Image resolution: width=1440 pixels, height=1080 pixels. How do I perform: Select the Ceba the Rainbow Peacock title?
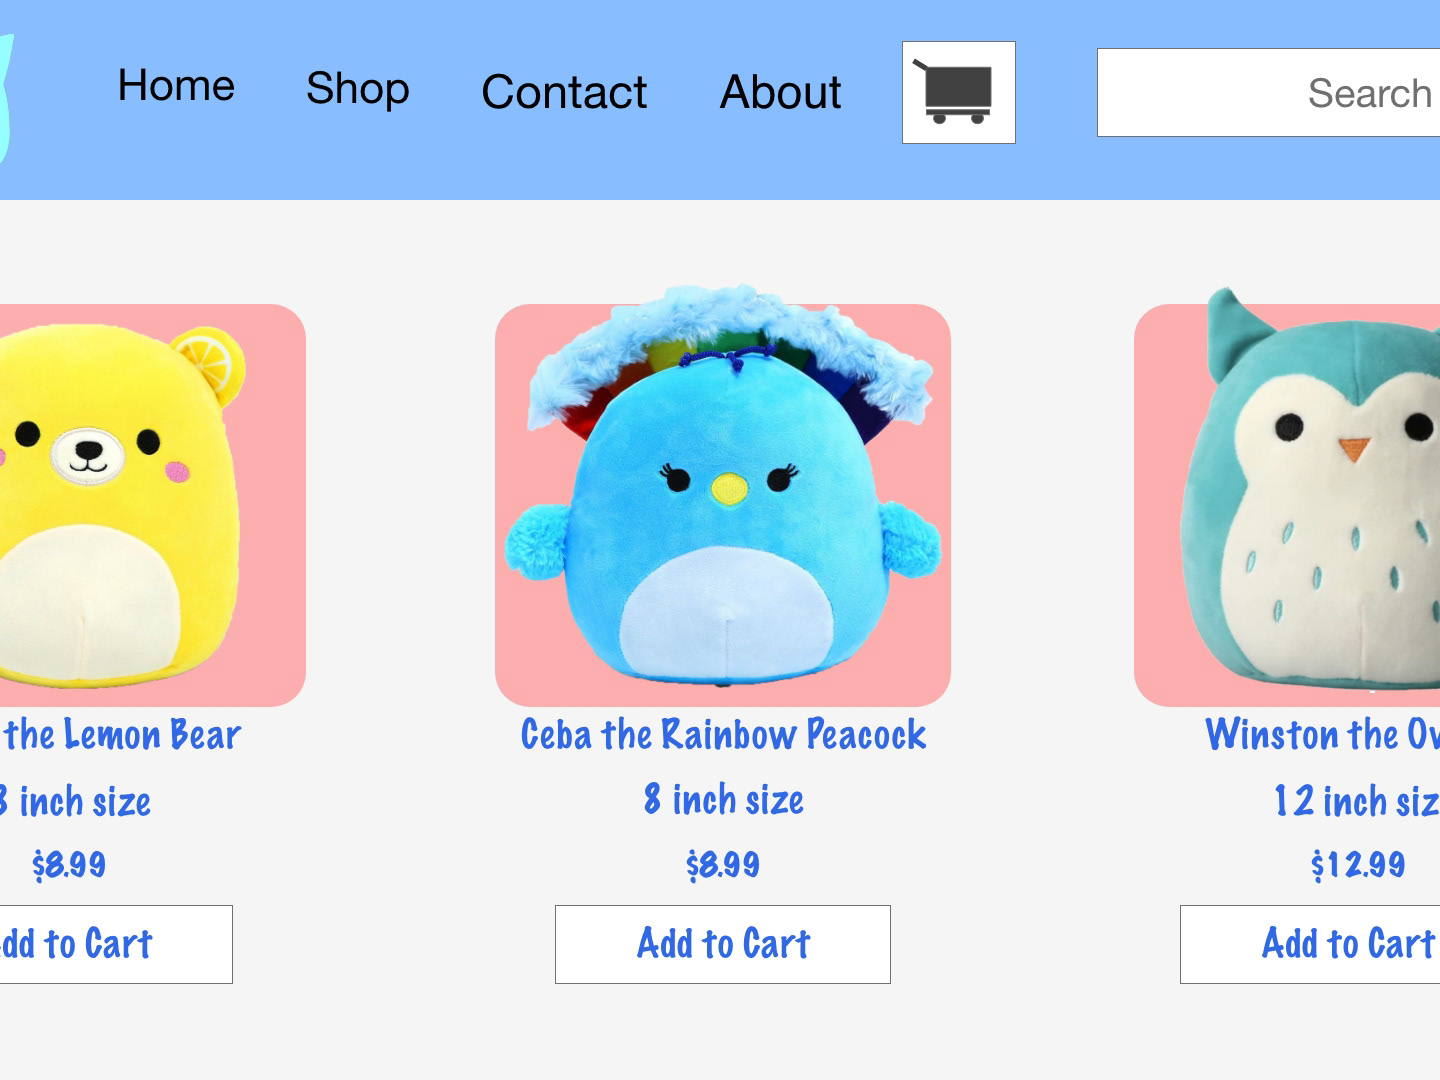point(723,735)
